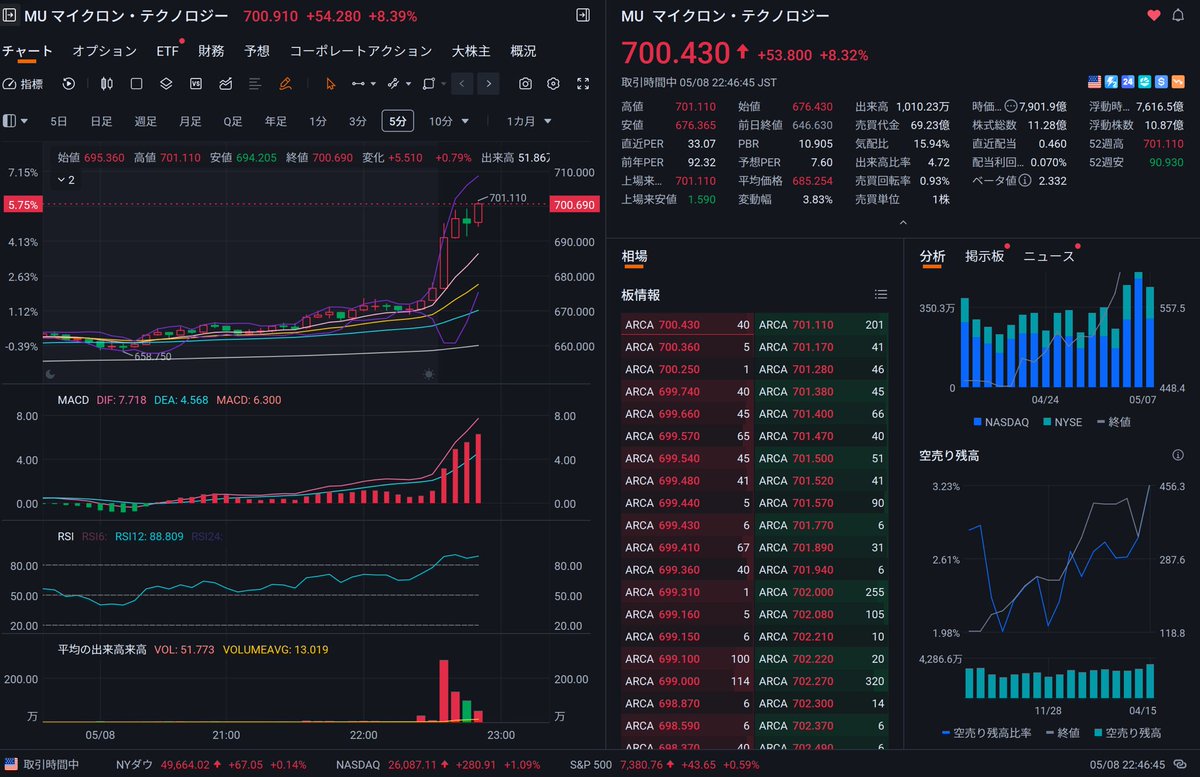This screenshot has height=777, width=1200.
Task: Click the VS compare icon
Action: click(196, 84)
